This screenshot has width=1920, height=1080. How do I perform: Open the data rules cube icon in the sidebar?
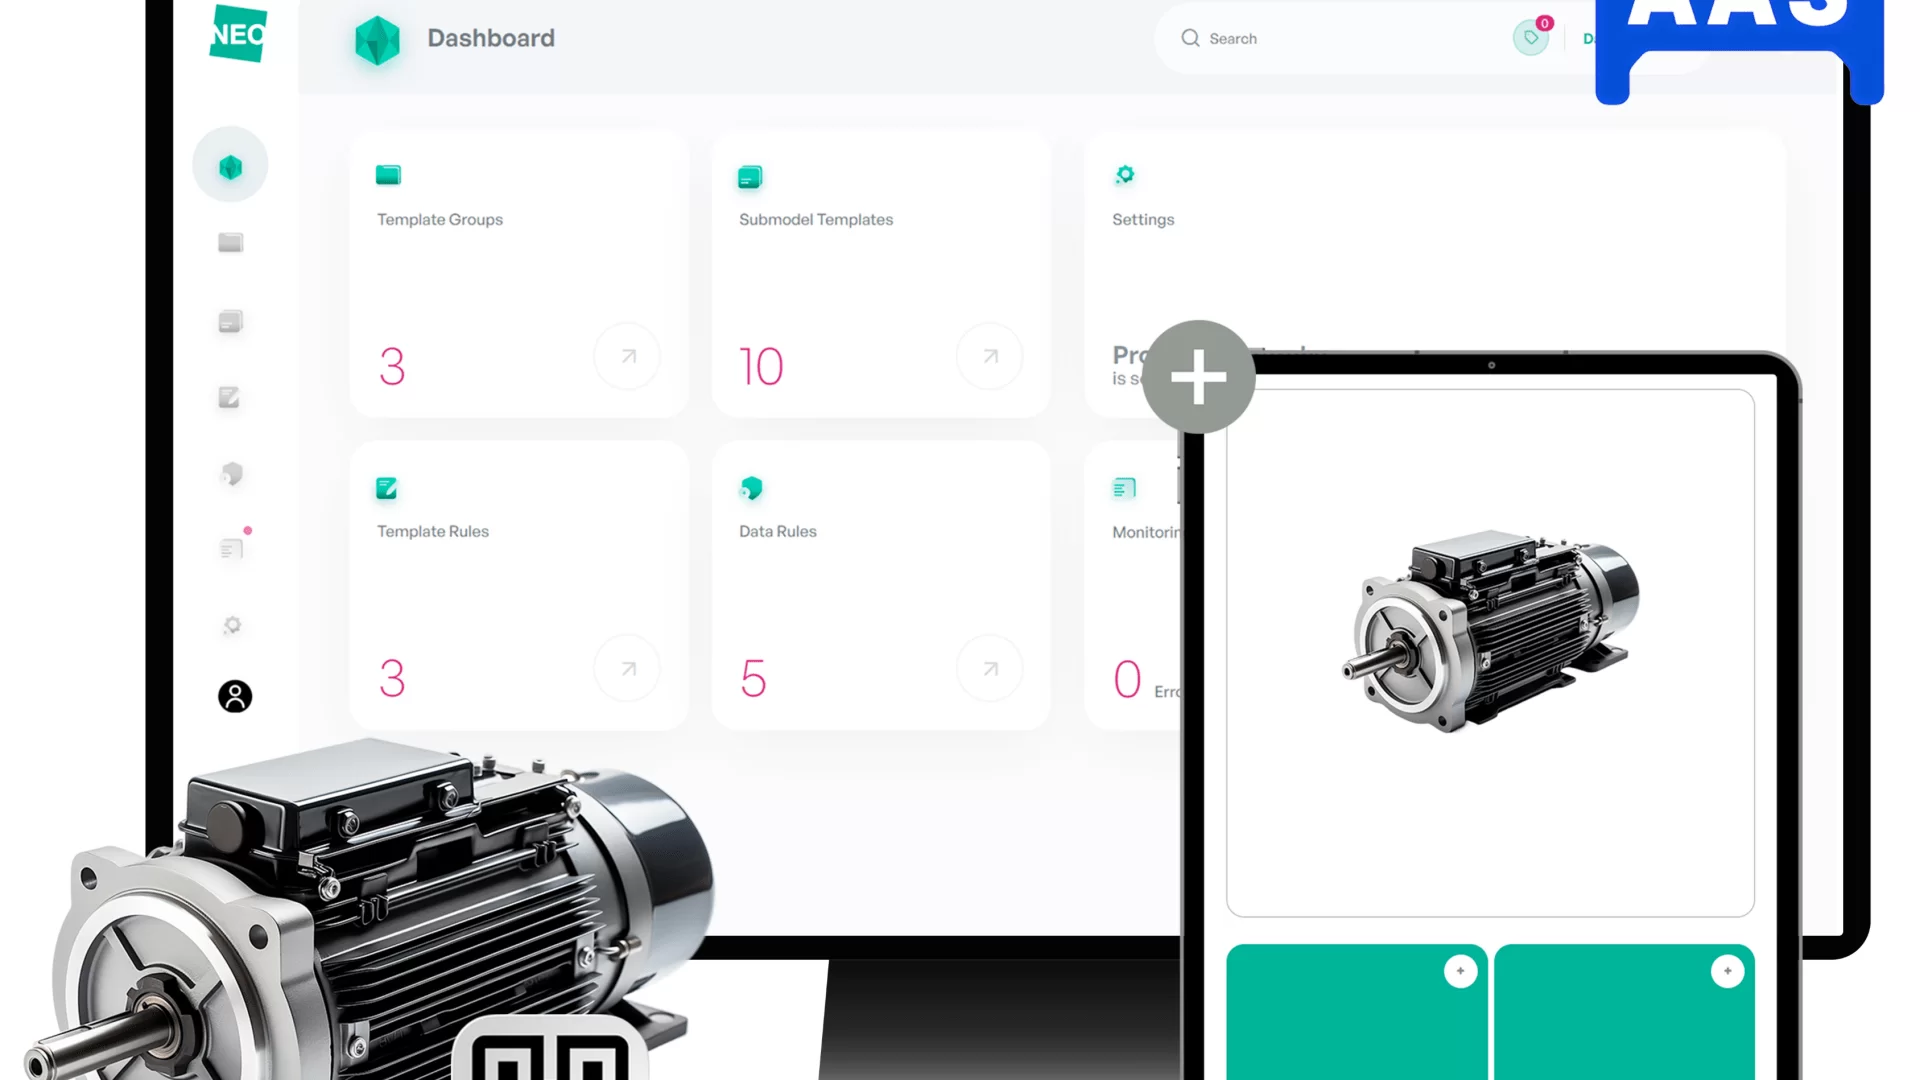232,474
